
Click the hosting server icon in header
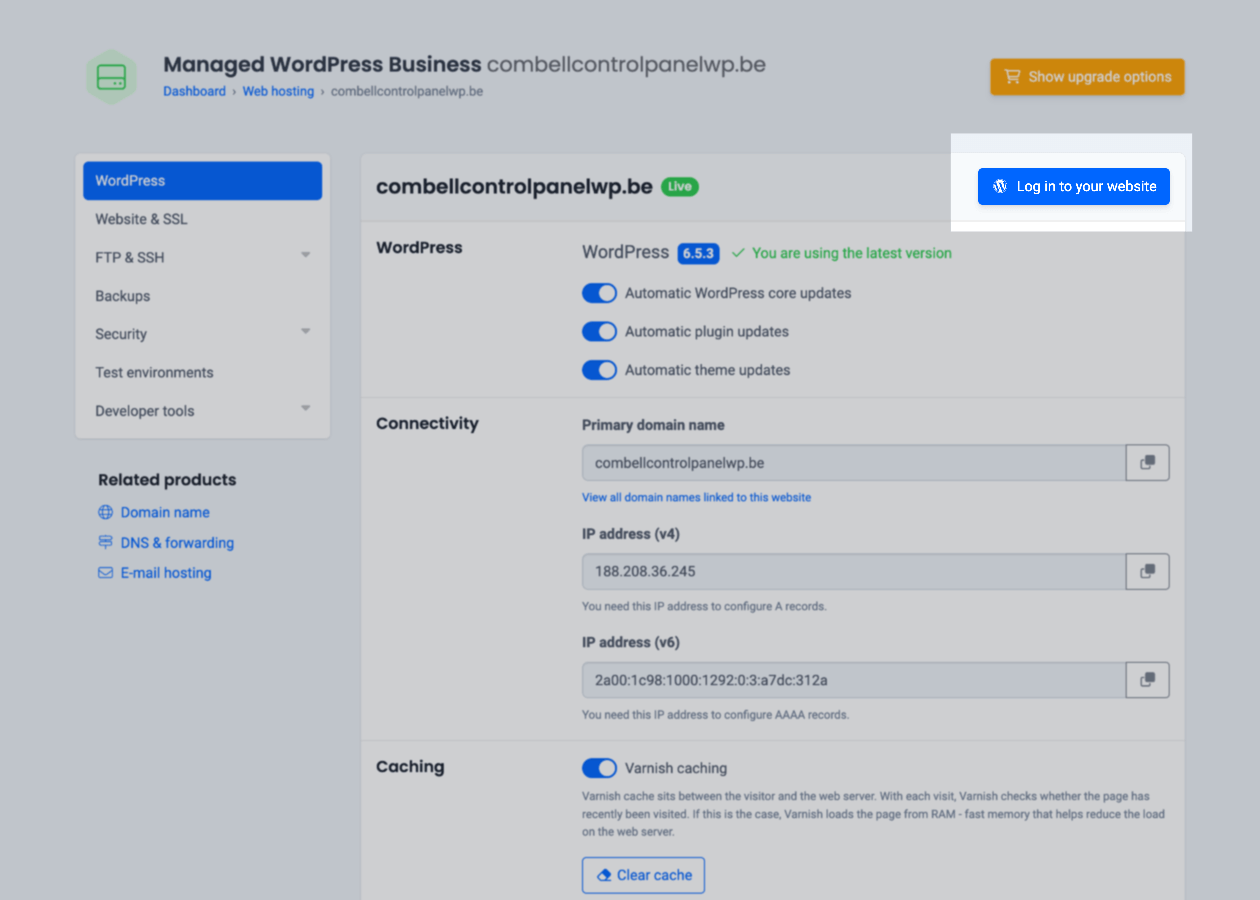pos(111,77)
